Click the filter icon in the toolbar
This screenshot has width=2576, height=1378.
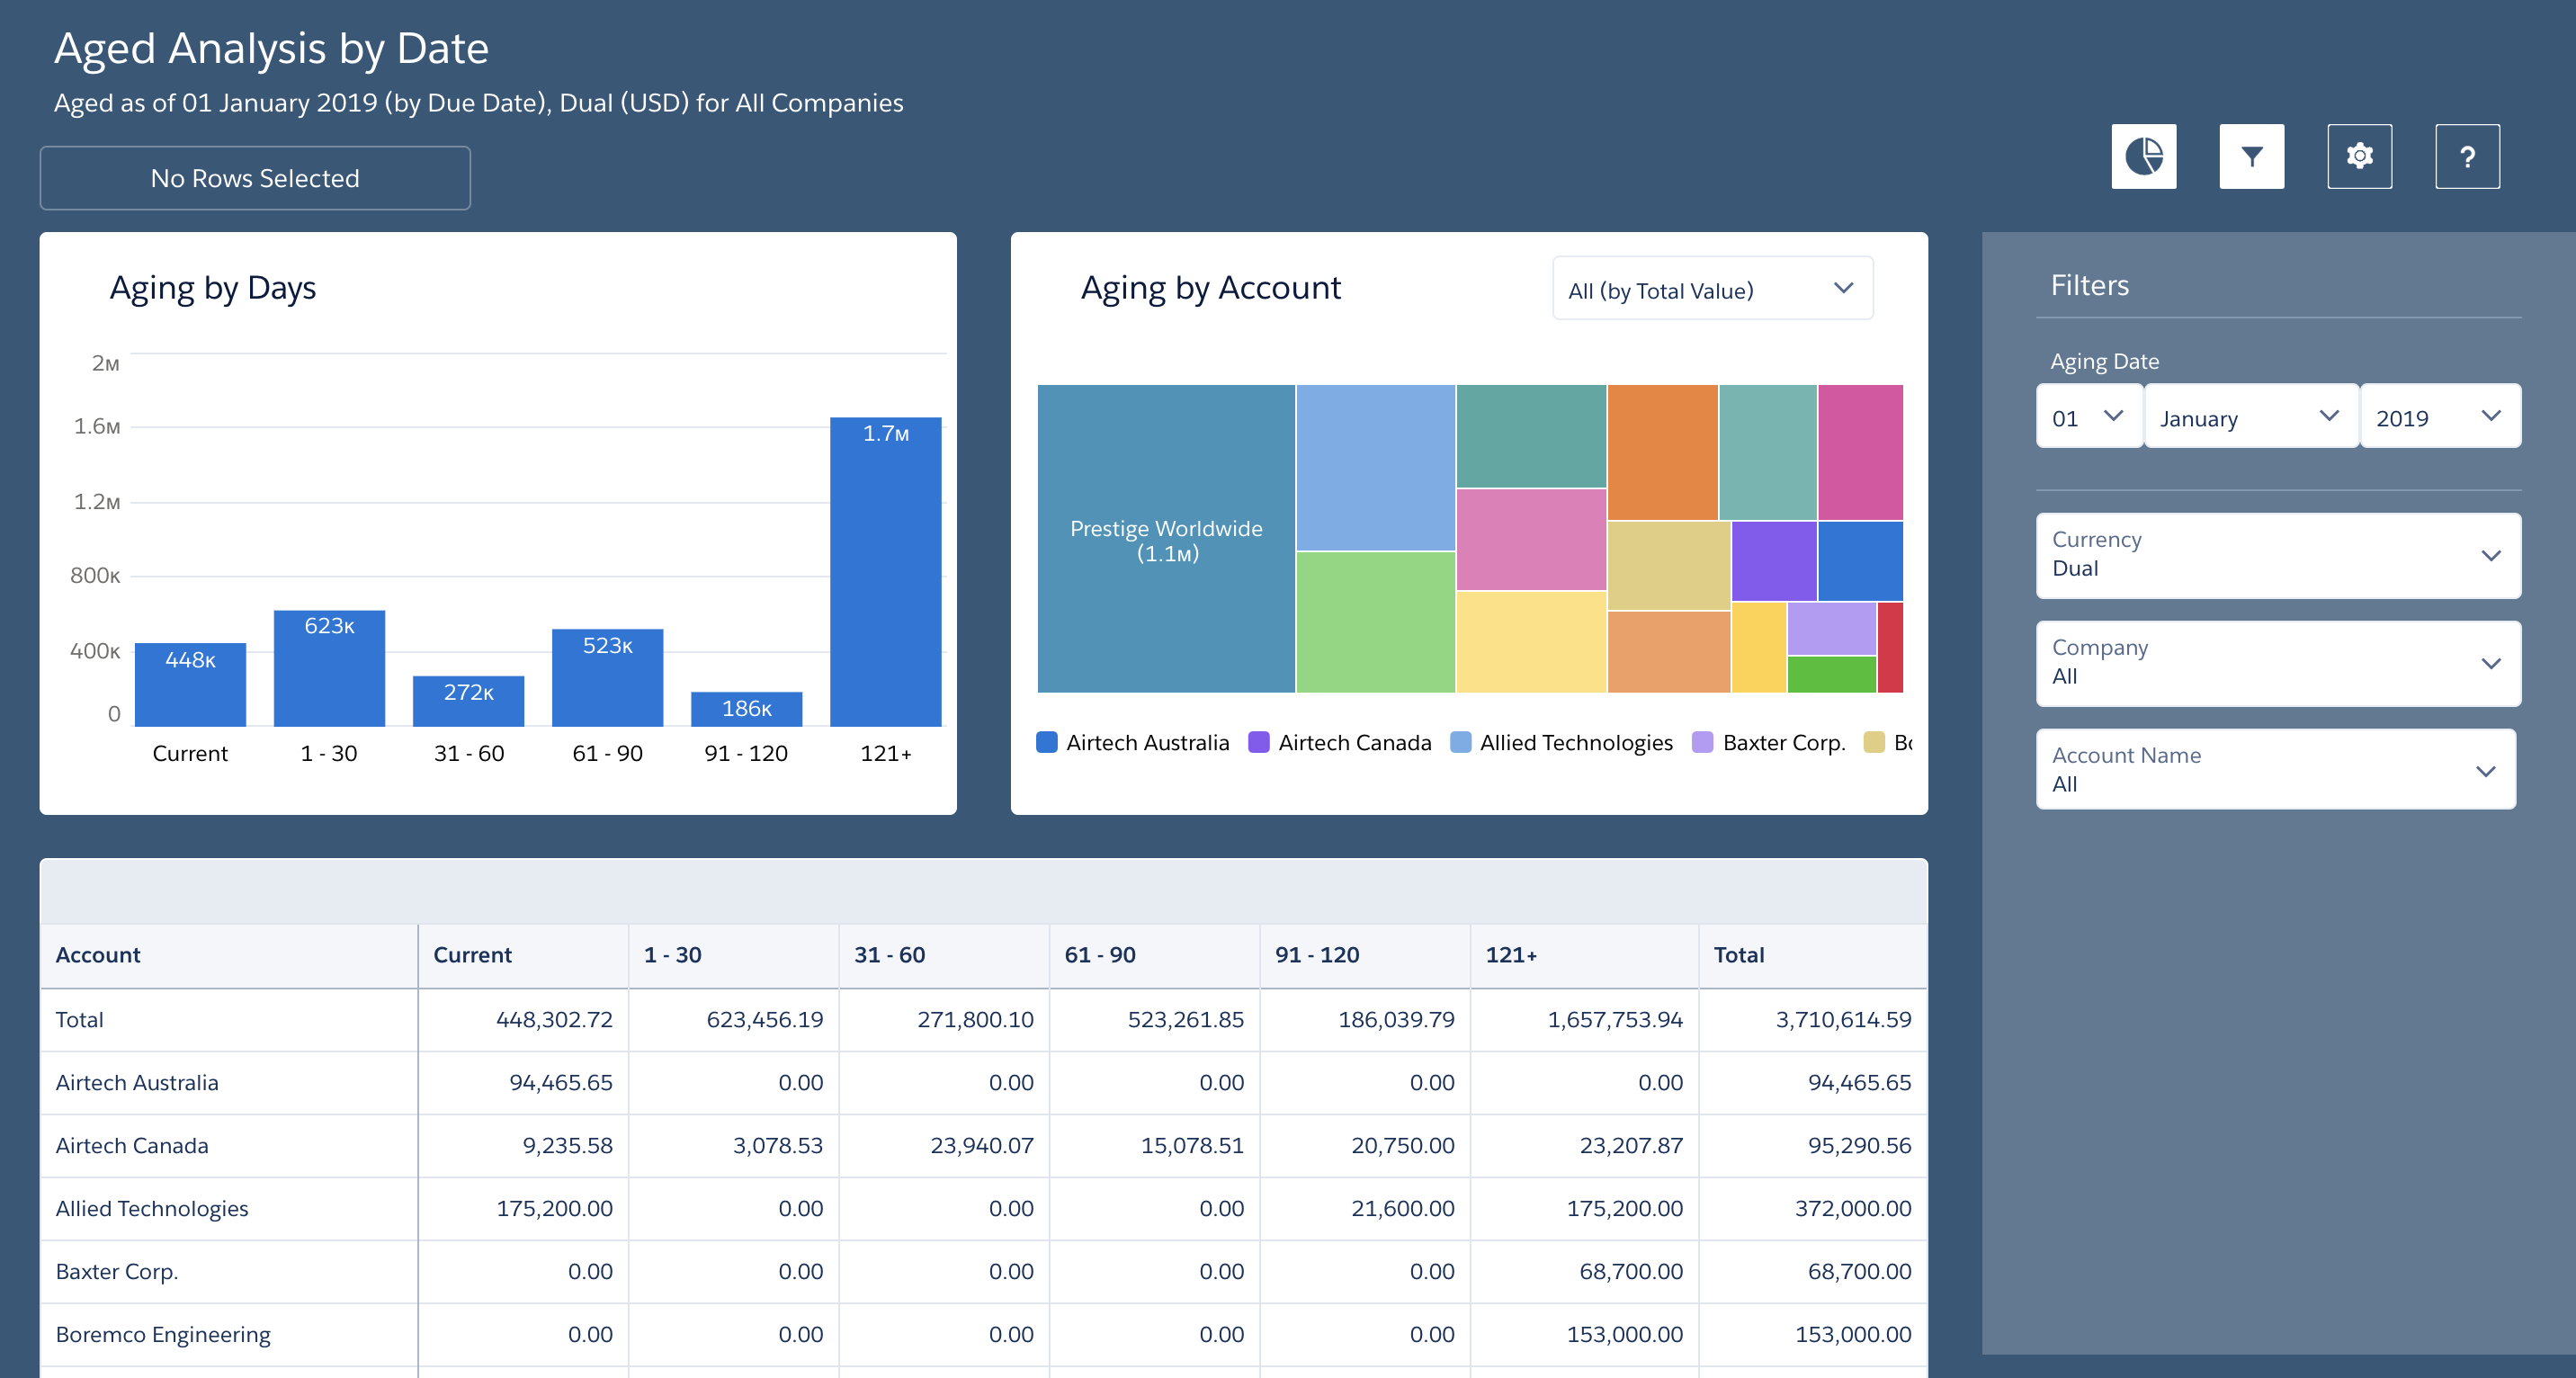point(2252,156)
